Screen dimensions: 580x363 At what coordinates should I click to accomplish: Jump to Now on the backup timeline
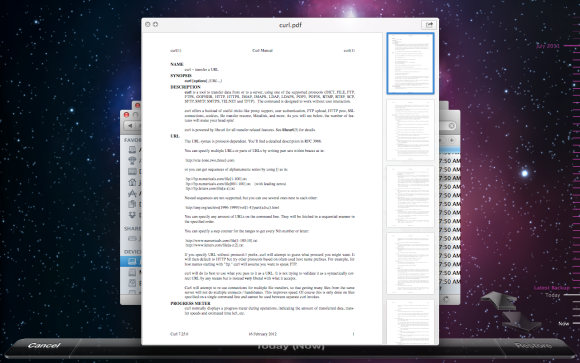click(x=563, y=323)
